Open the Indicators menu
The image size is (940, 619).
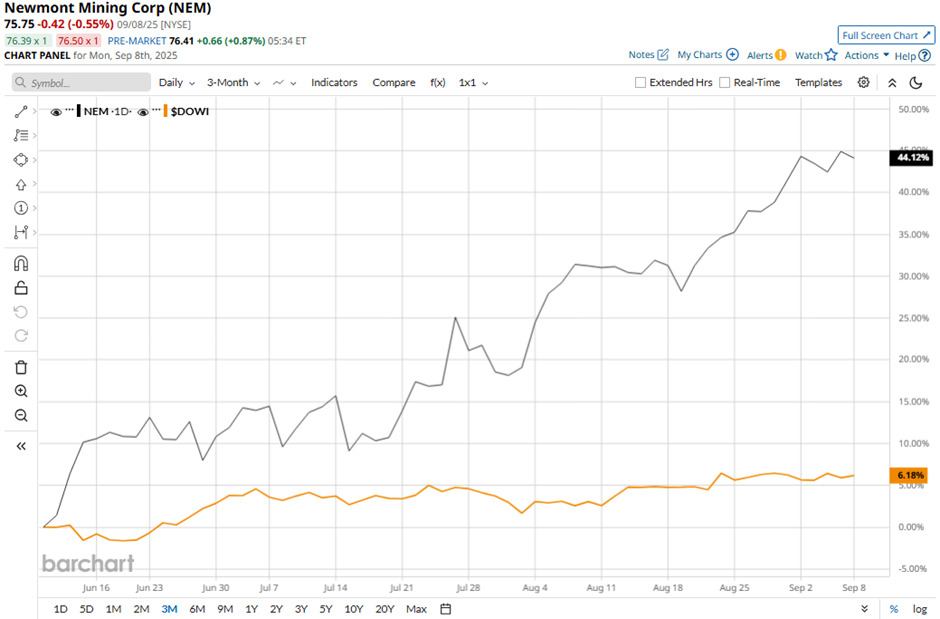tap(334, 83)
